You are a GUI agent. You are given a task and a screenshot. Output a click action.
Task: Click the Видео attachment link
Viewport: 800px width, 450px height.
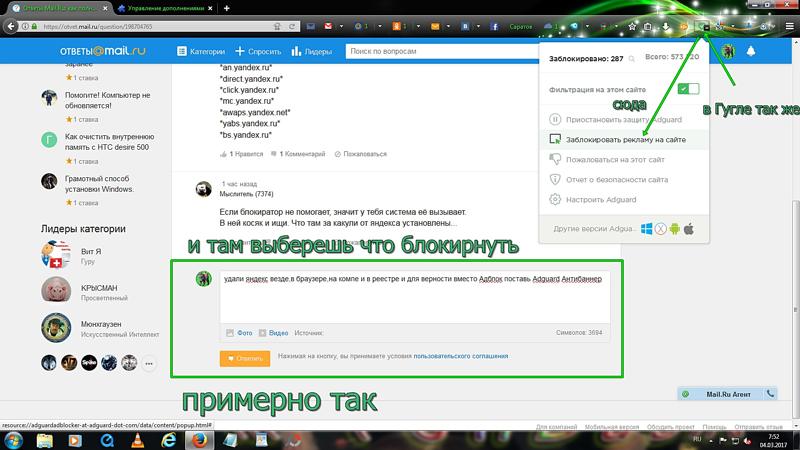coord(273,333)
